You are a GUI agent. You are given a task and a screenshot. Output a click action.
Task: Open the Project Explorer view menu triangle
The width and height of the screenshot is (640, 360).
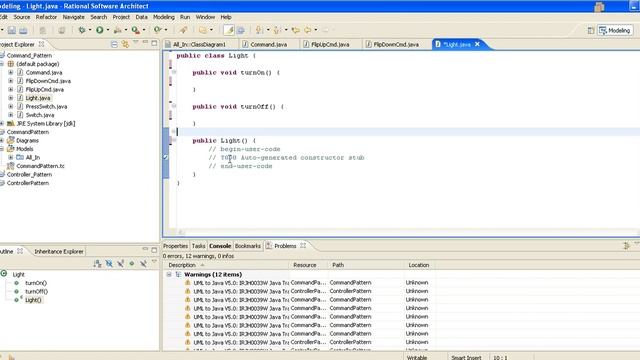click(x=136, y=42)
